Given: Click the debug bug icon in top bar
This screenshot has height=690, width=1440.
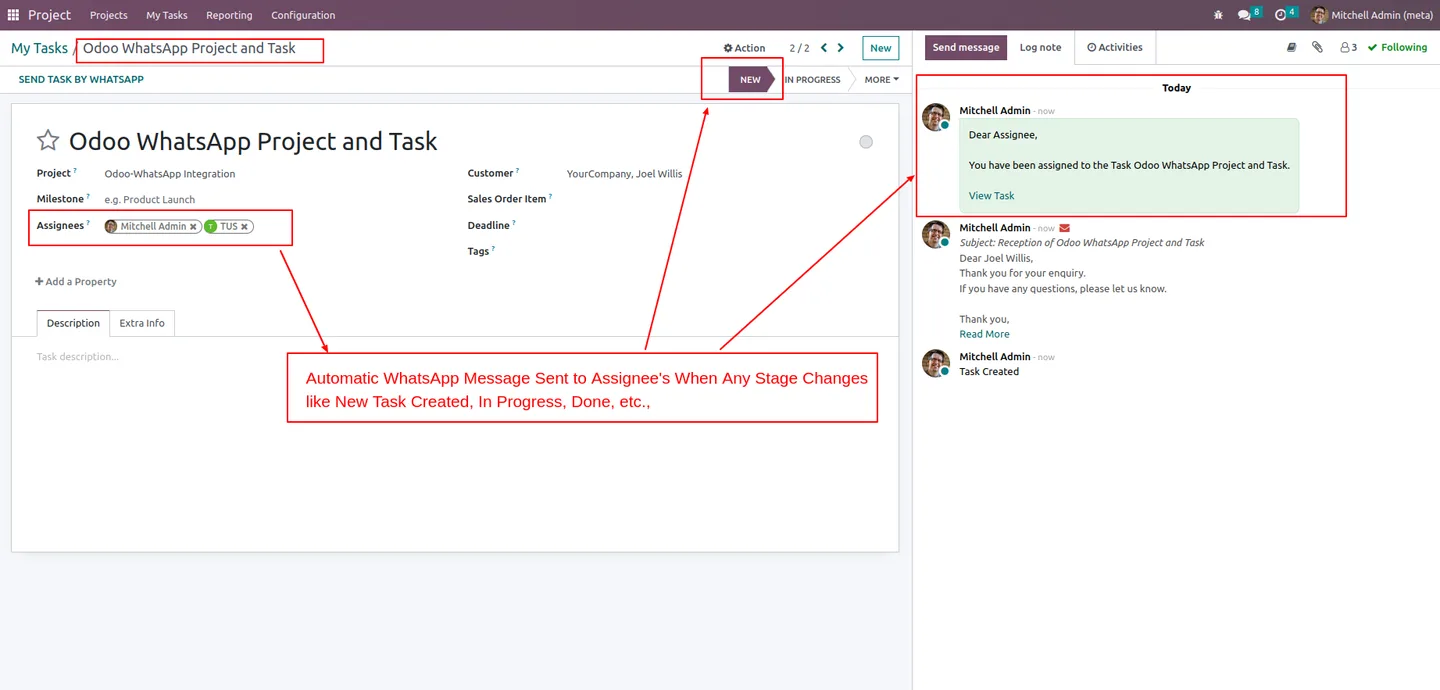Looking at the screenshot, I should [x=1218, y=15].
